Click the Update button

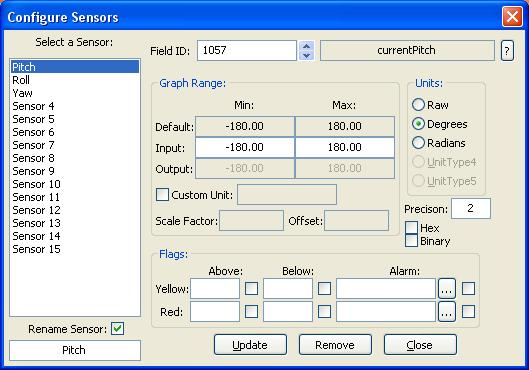point(250,345)
